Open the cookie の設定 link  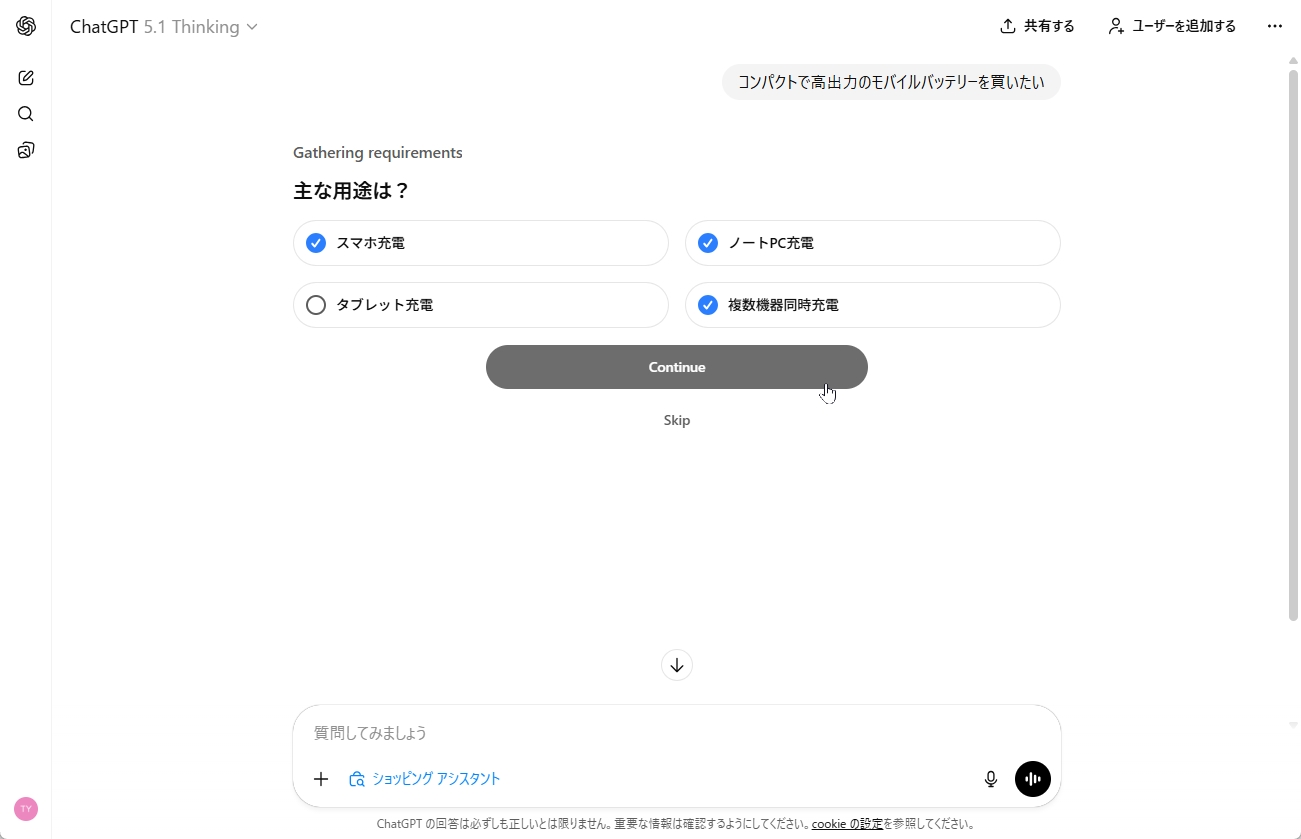(847, 823)
